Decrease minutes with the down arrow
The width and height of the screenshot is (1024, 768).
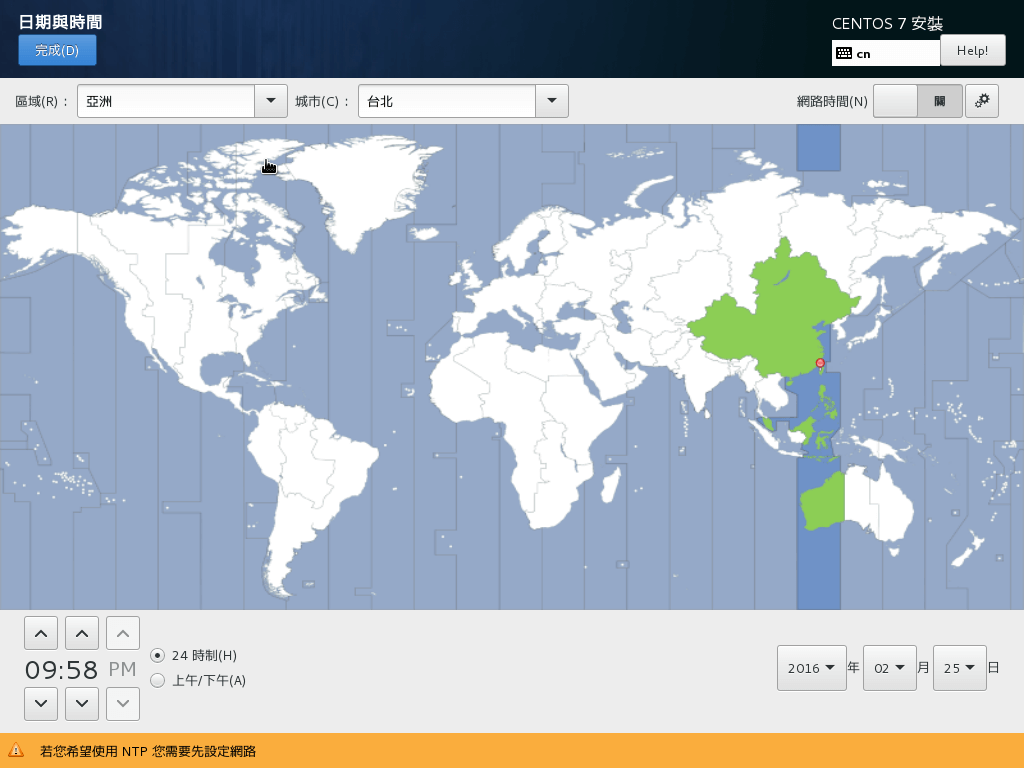click(82, 703)
